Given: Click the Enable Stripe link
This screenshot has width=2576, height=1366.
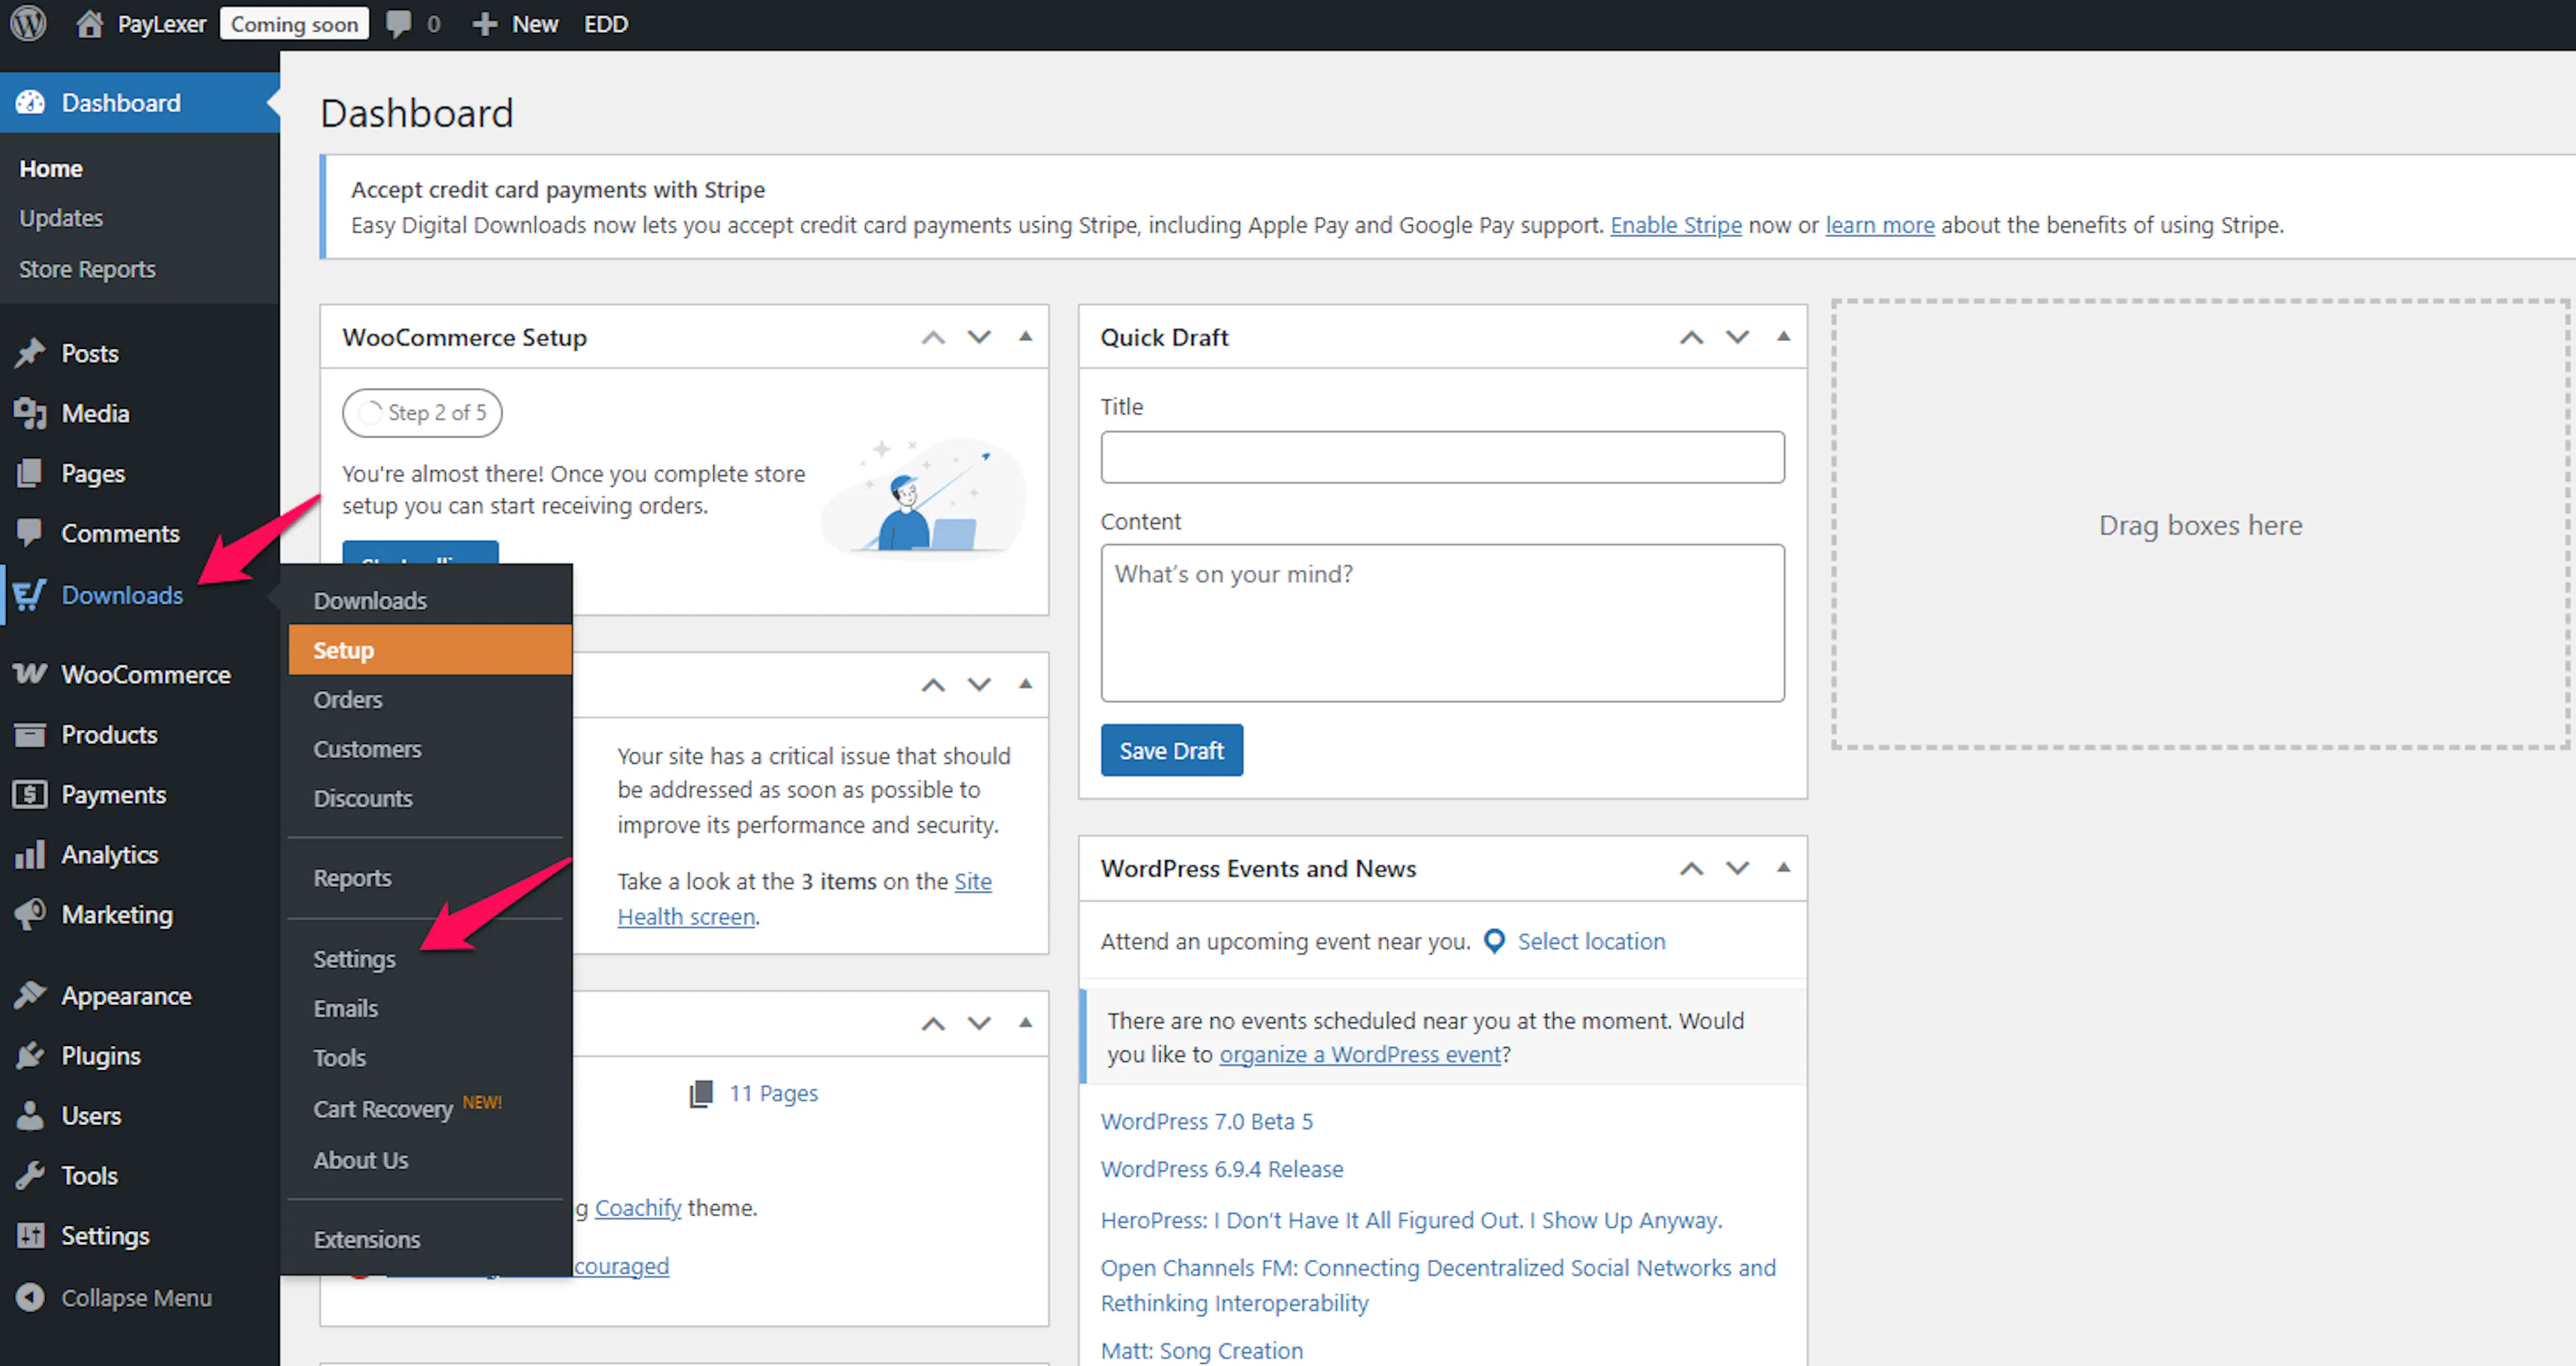Looking at the screenshot, I should [1675, 225].
